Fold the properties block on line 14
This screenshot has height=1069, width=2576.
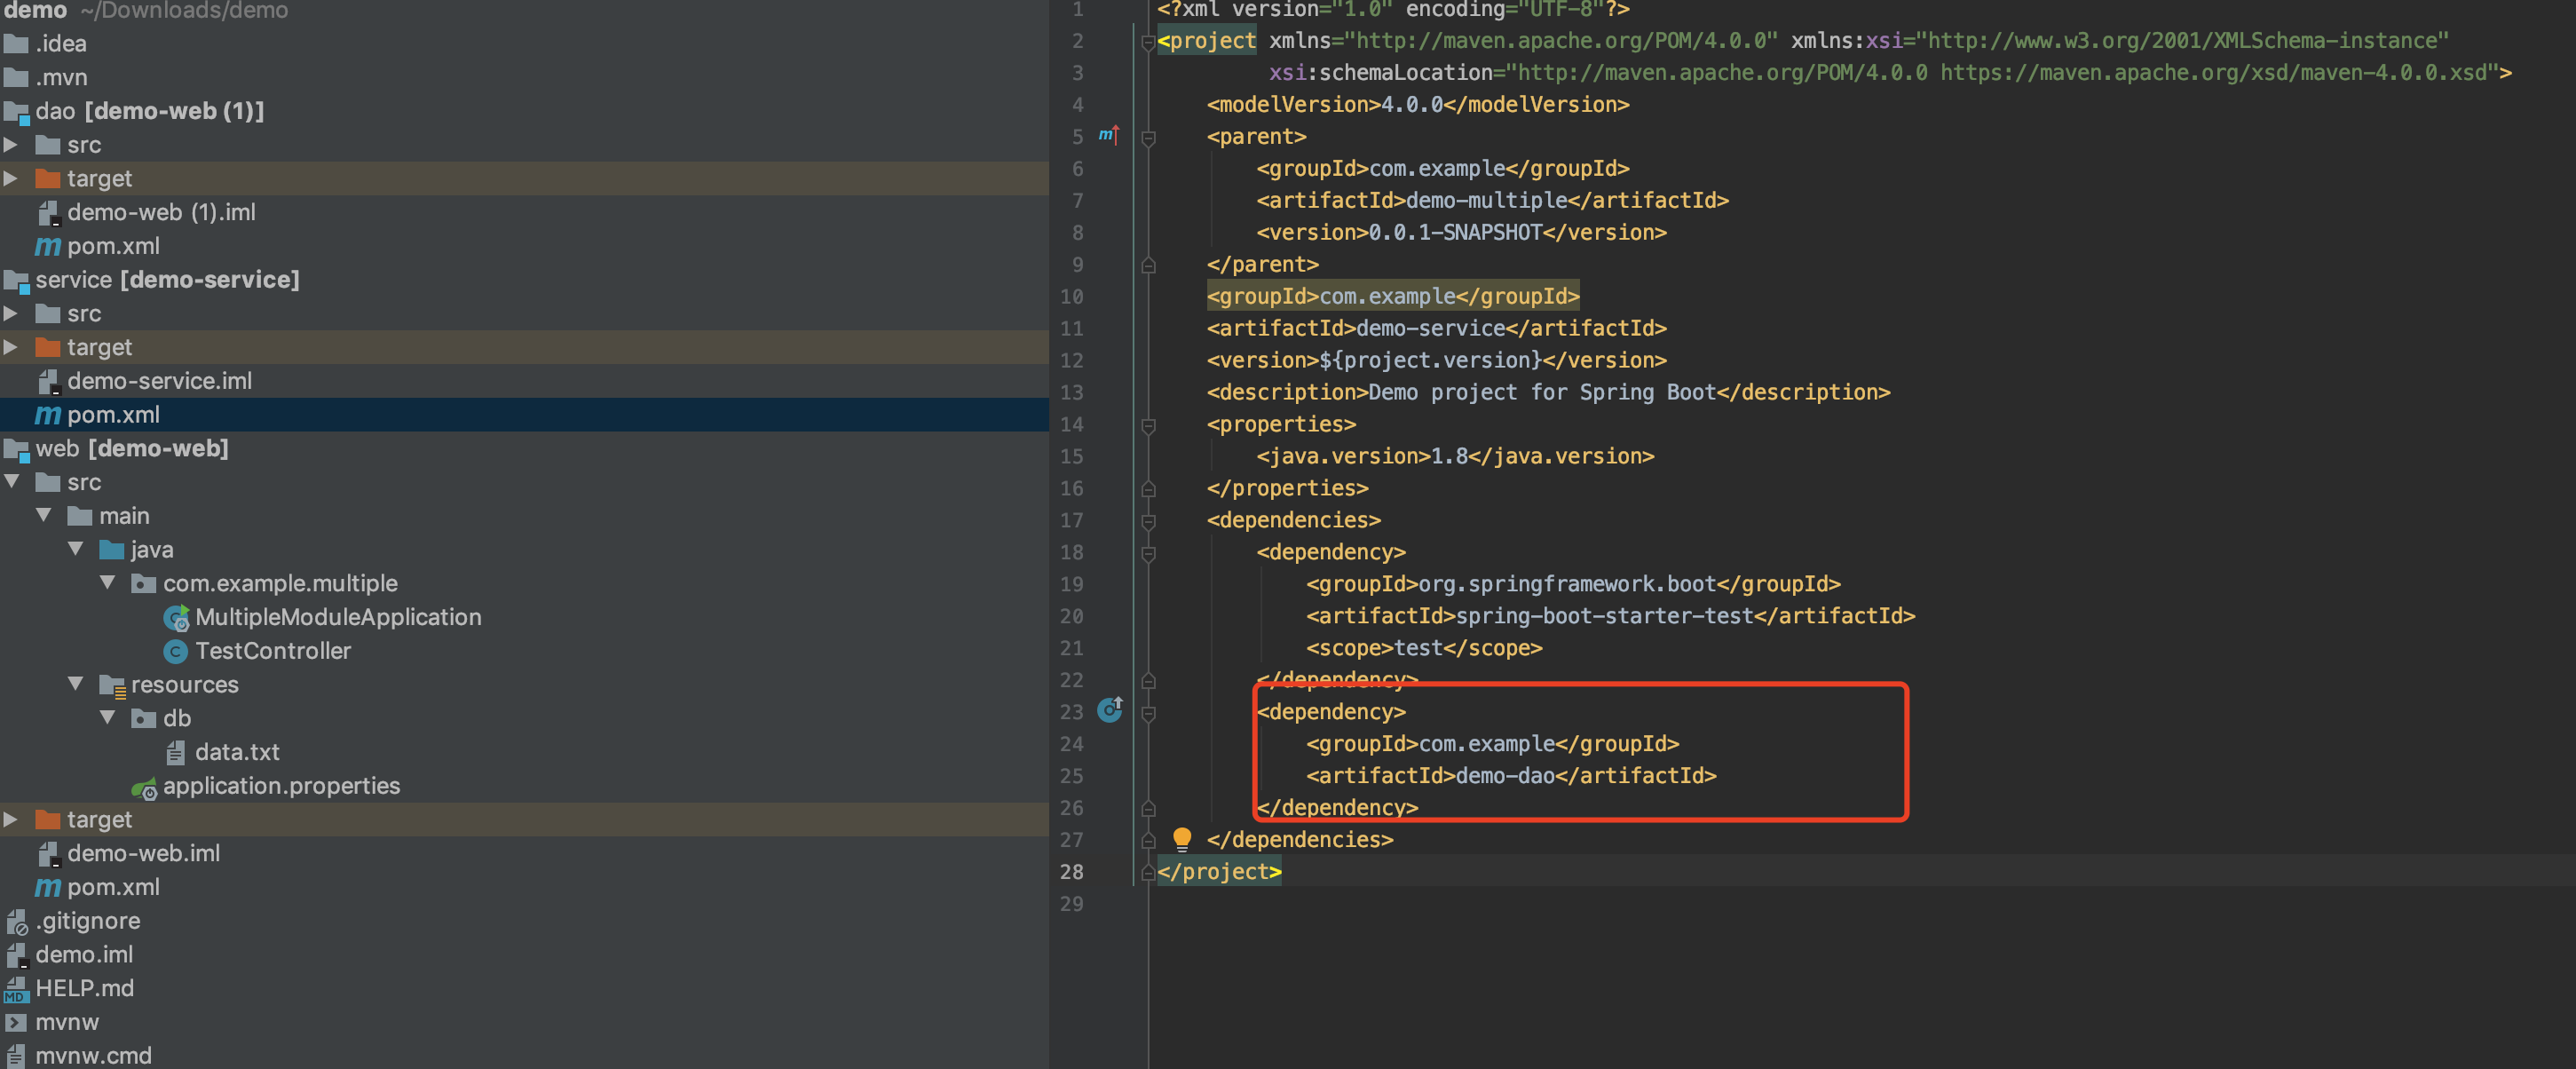tap(1148, 426)
